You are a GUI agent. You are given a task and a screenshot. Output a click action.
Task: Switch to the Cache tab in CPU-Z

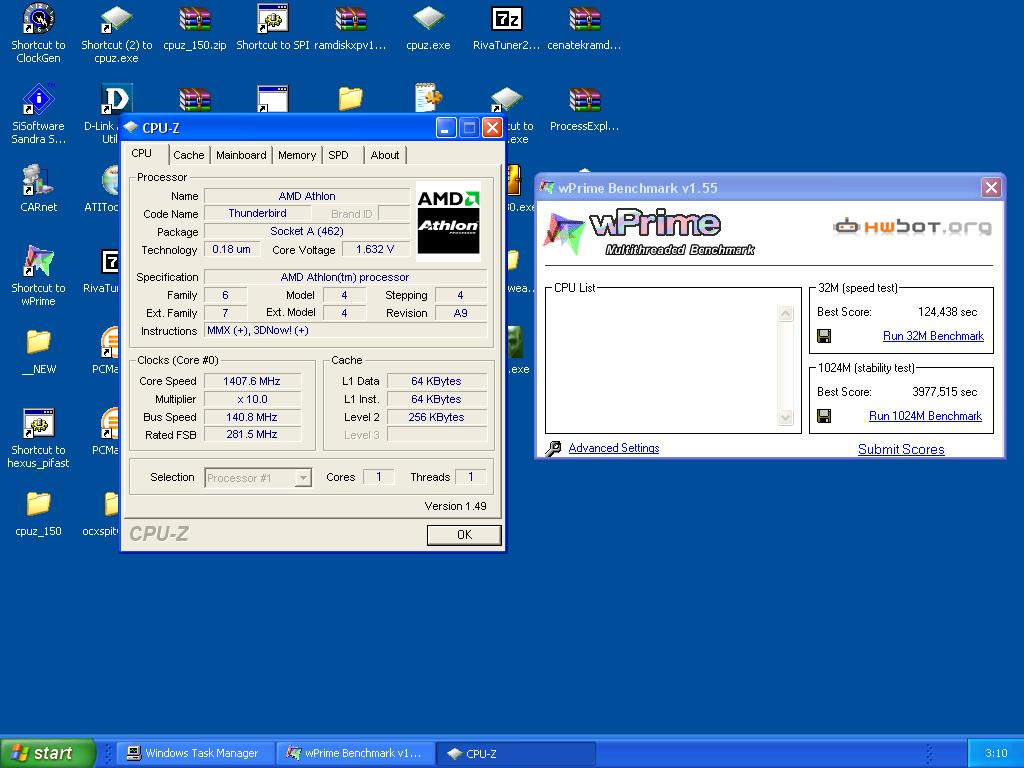(189, 155)
